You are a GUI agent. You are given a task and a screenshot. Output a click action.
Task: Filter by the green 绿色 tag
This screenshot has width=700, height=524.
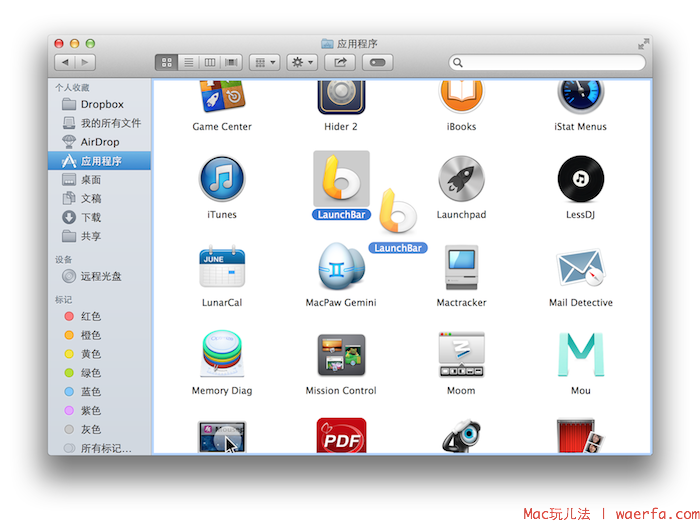pos(100,373)
